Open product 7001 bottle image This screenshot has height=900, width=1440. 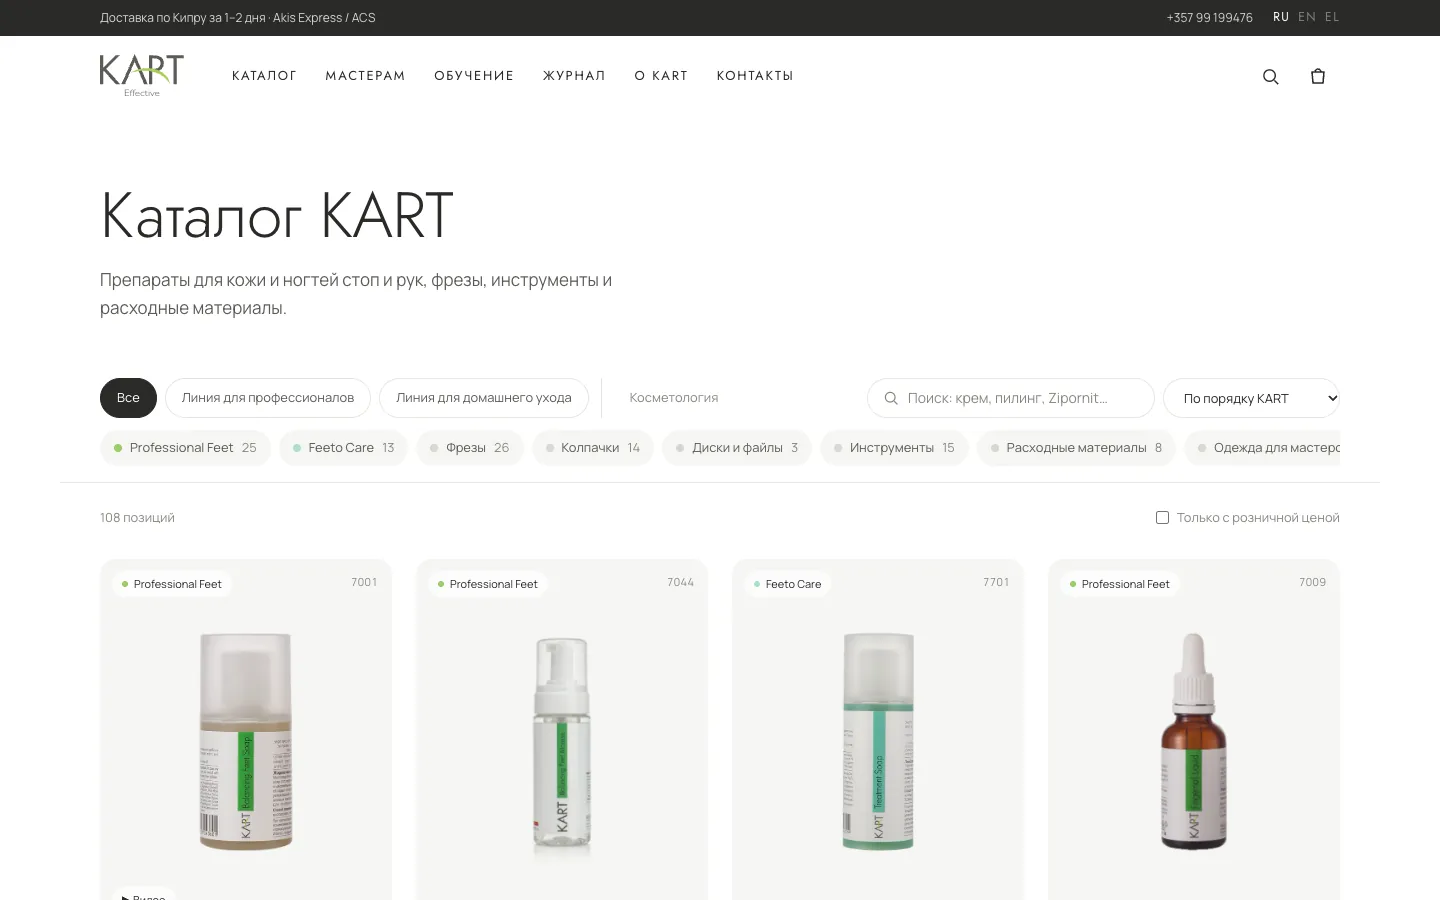coord(246,741)
